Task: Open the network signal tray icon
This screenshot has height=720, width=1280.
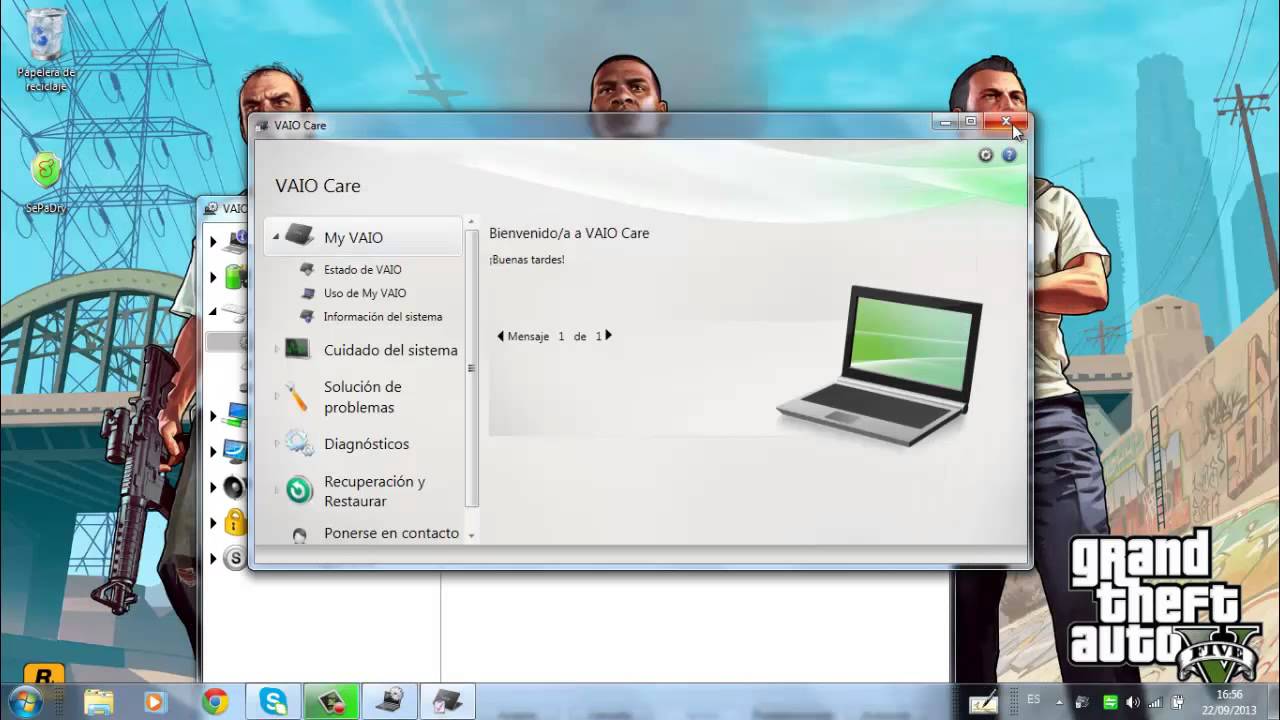Action: click(x=1156, y=702)
